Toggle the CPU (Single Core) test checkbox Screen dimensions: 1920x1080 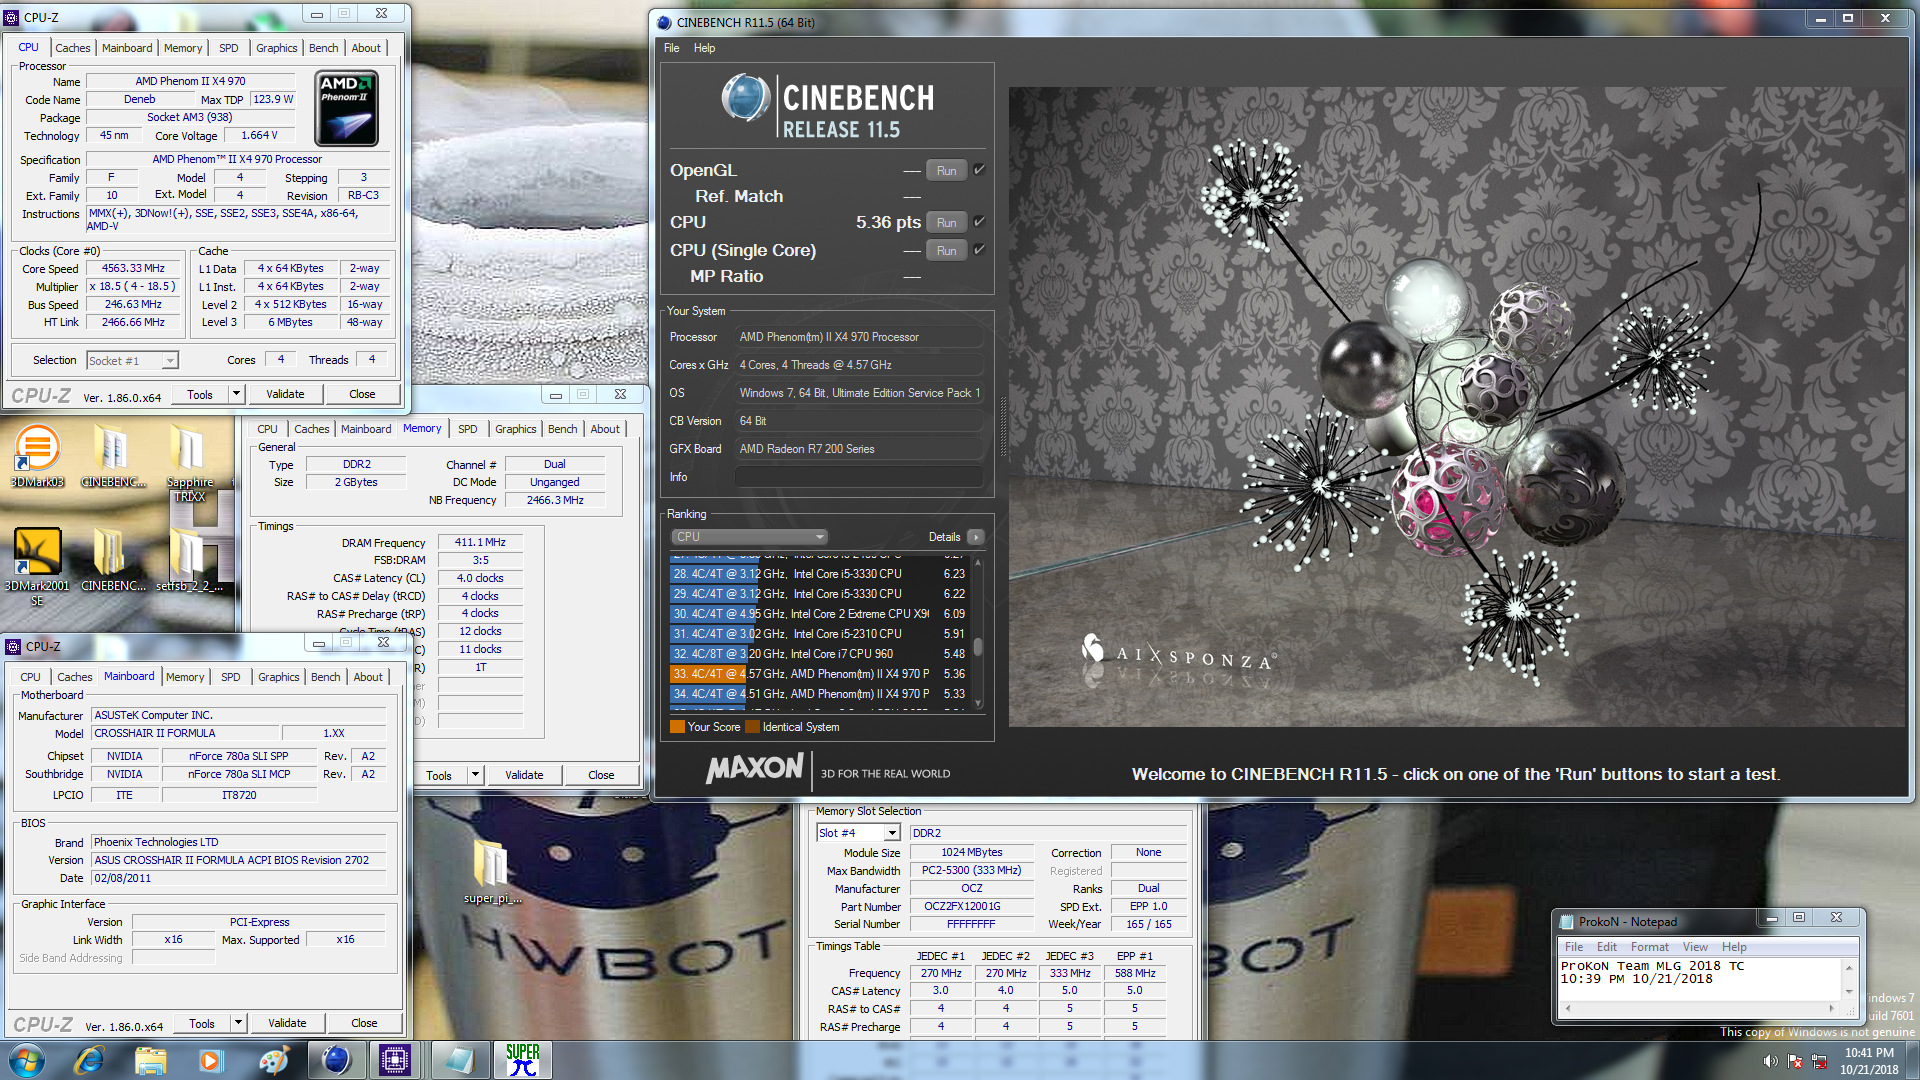point(979,250)
